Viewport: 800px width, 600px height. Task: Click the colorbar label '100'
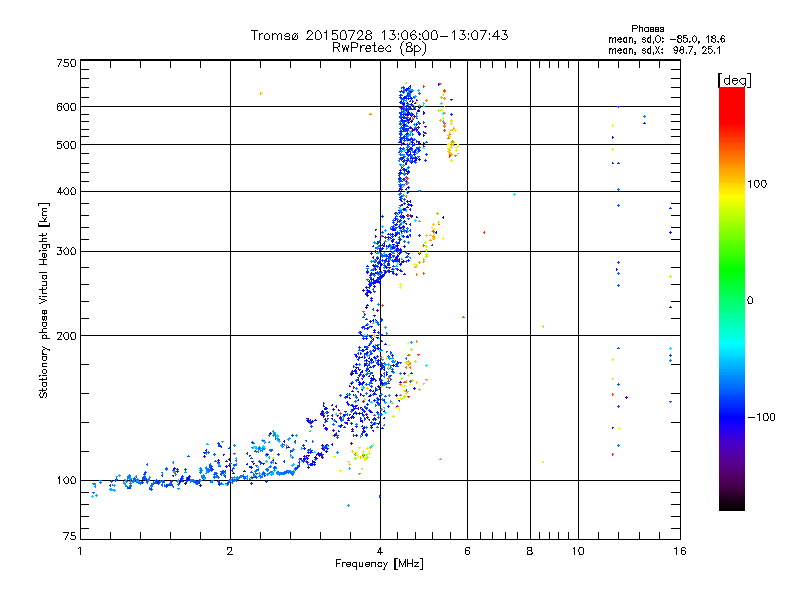(x=757, y=184)
